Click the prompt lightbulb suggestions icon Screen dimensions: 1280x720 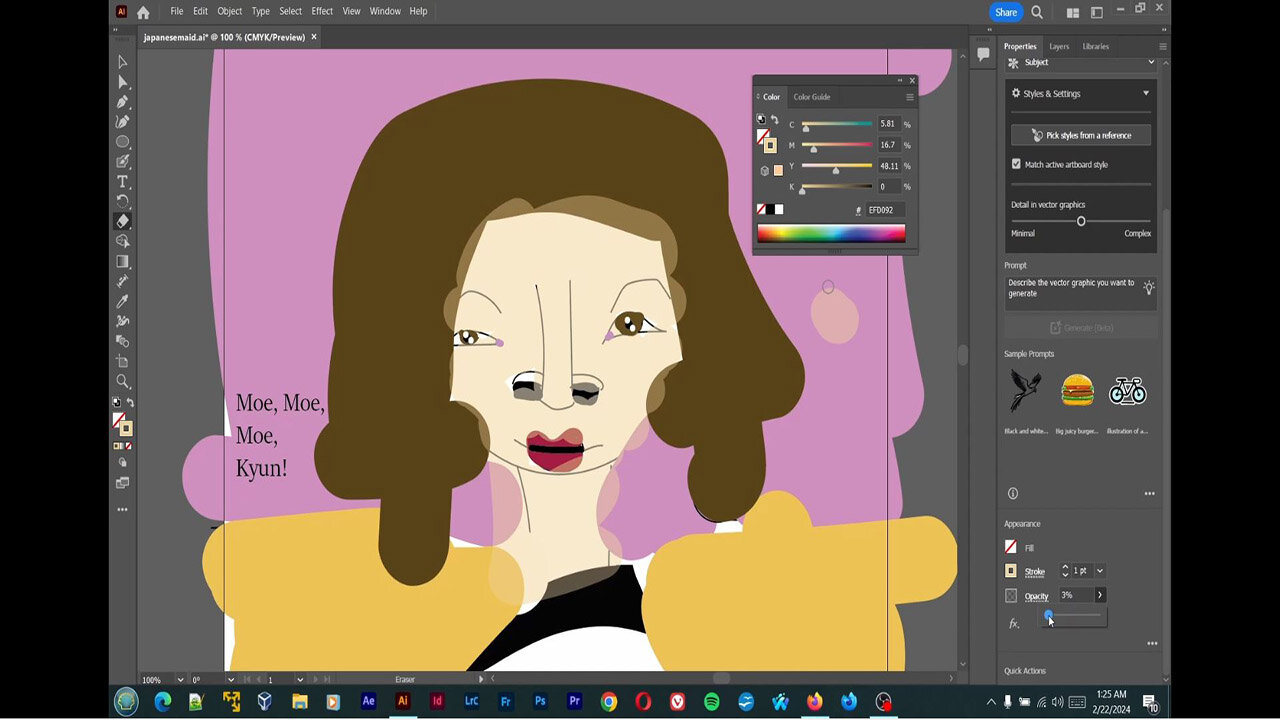1148,288
